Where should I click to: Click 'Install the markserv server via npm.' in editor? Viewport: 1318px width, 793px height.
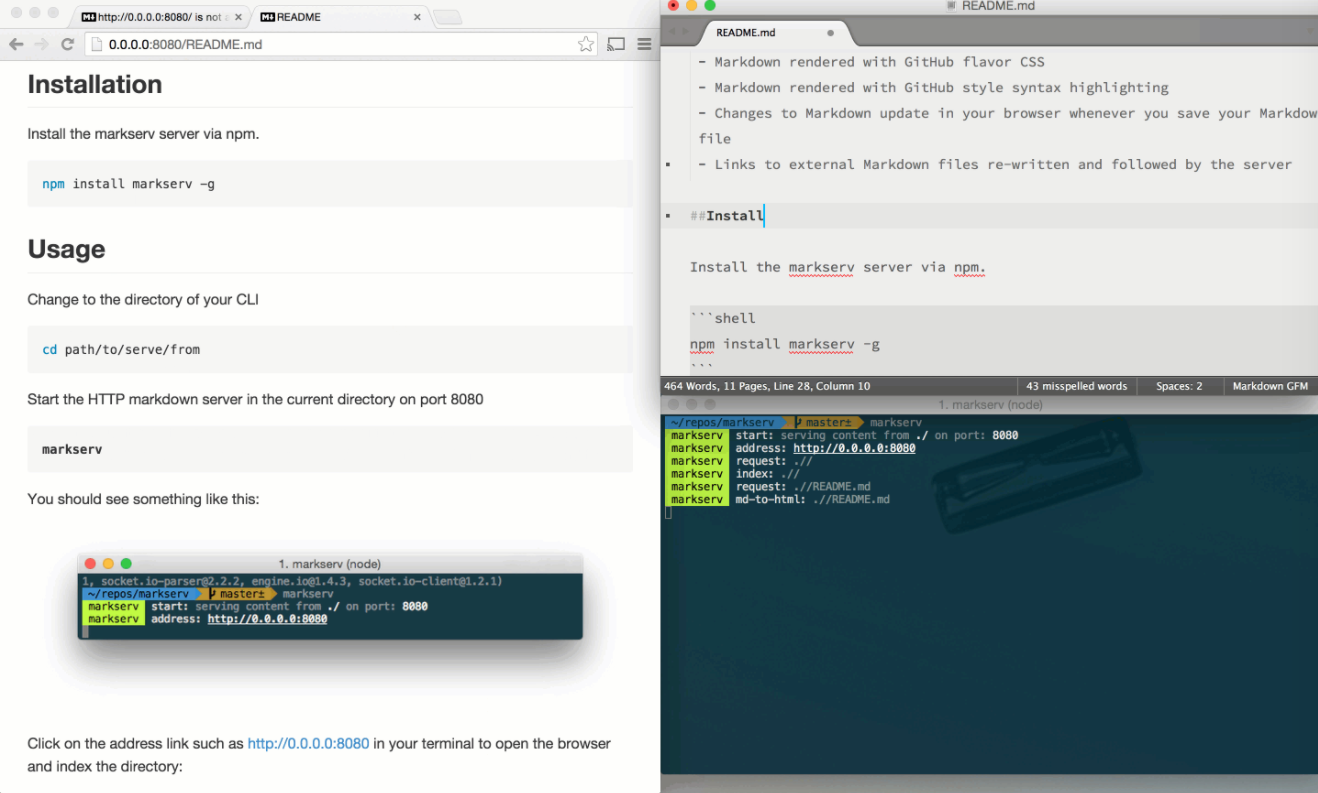838,267
